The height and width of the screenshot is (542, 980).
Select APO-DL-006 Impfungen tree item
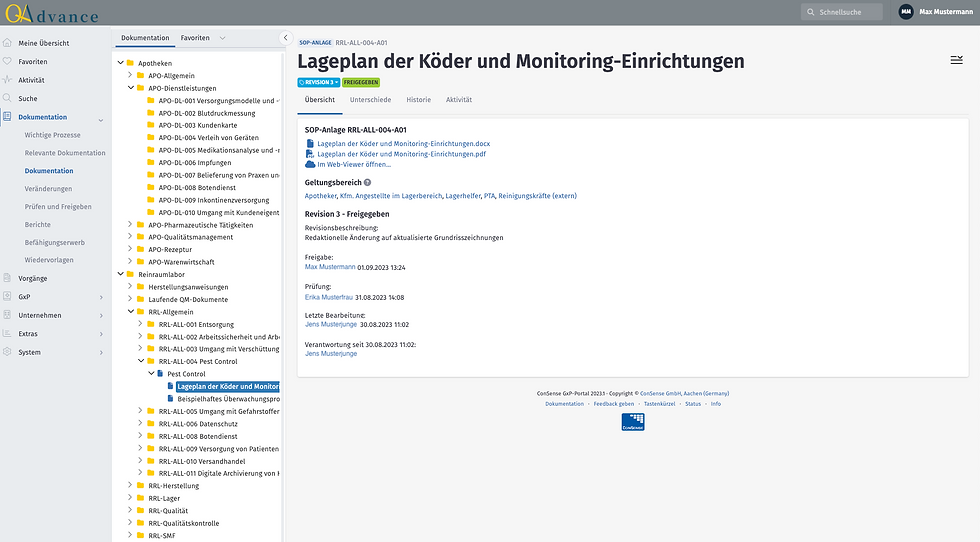[x=195, y=163]
